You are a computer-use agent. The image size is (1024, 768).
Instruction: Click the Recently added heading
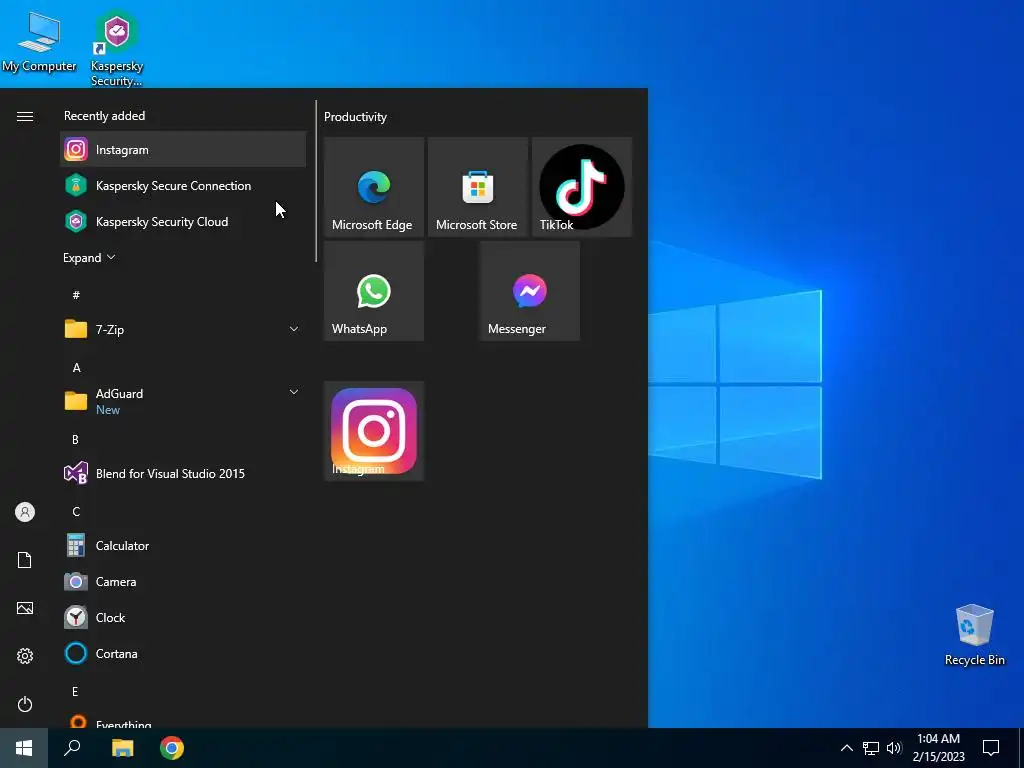(104, 116)
